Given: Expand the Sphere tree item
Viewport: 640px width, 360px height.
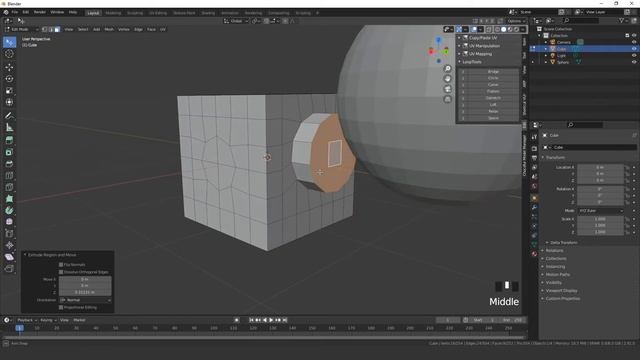Looking at the screenshot, I should point(546,62).
